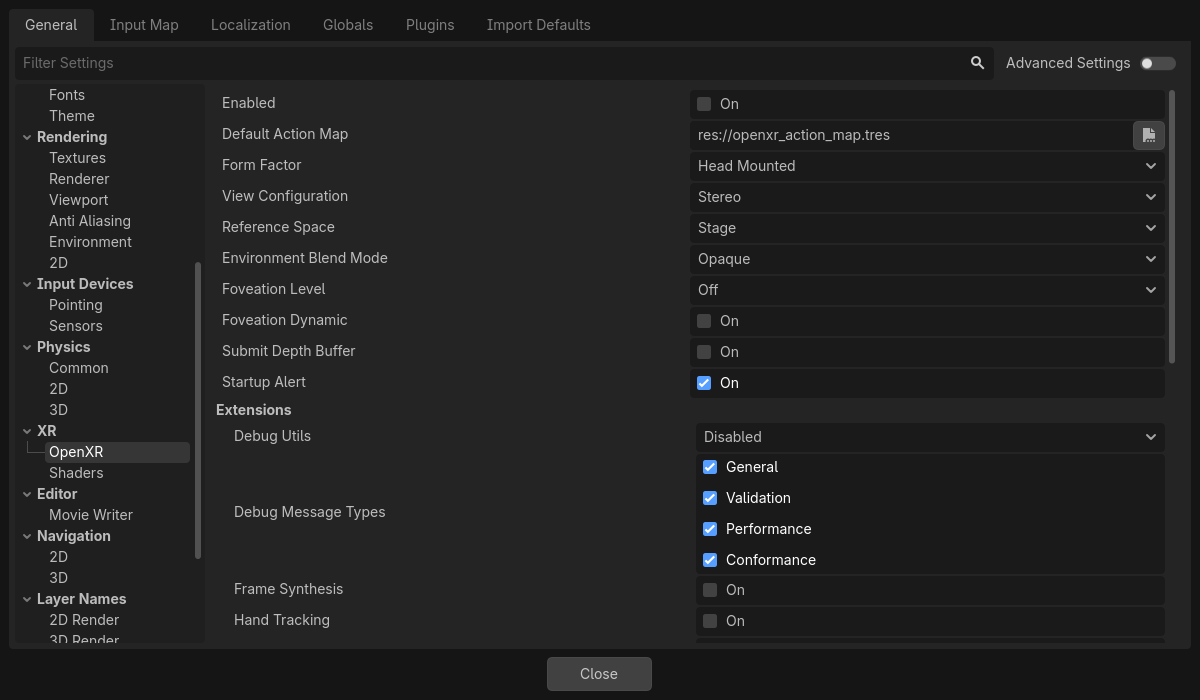
Task: Collapse the Rendering tree section
Action: coord(27,136)
